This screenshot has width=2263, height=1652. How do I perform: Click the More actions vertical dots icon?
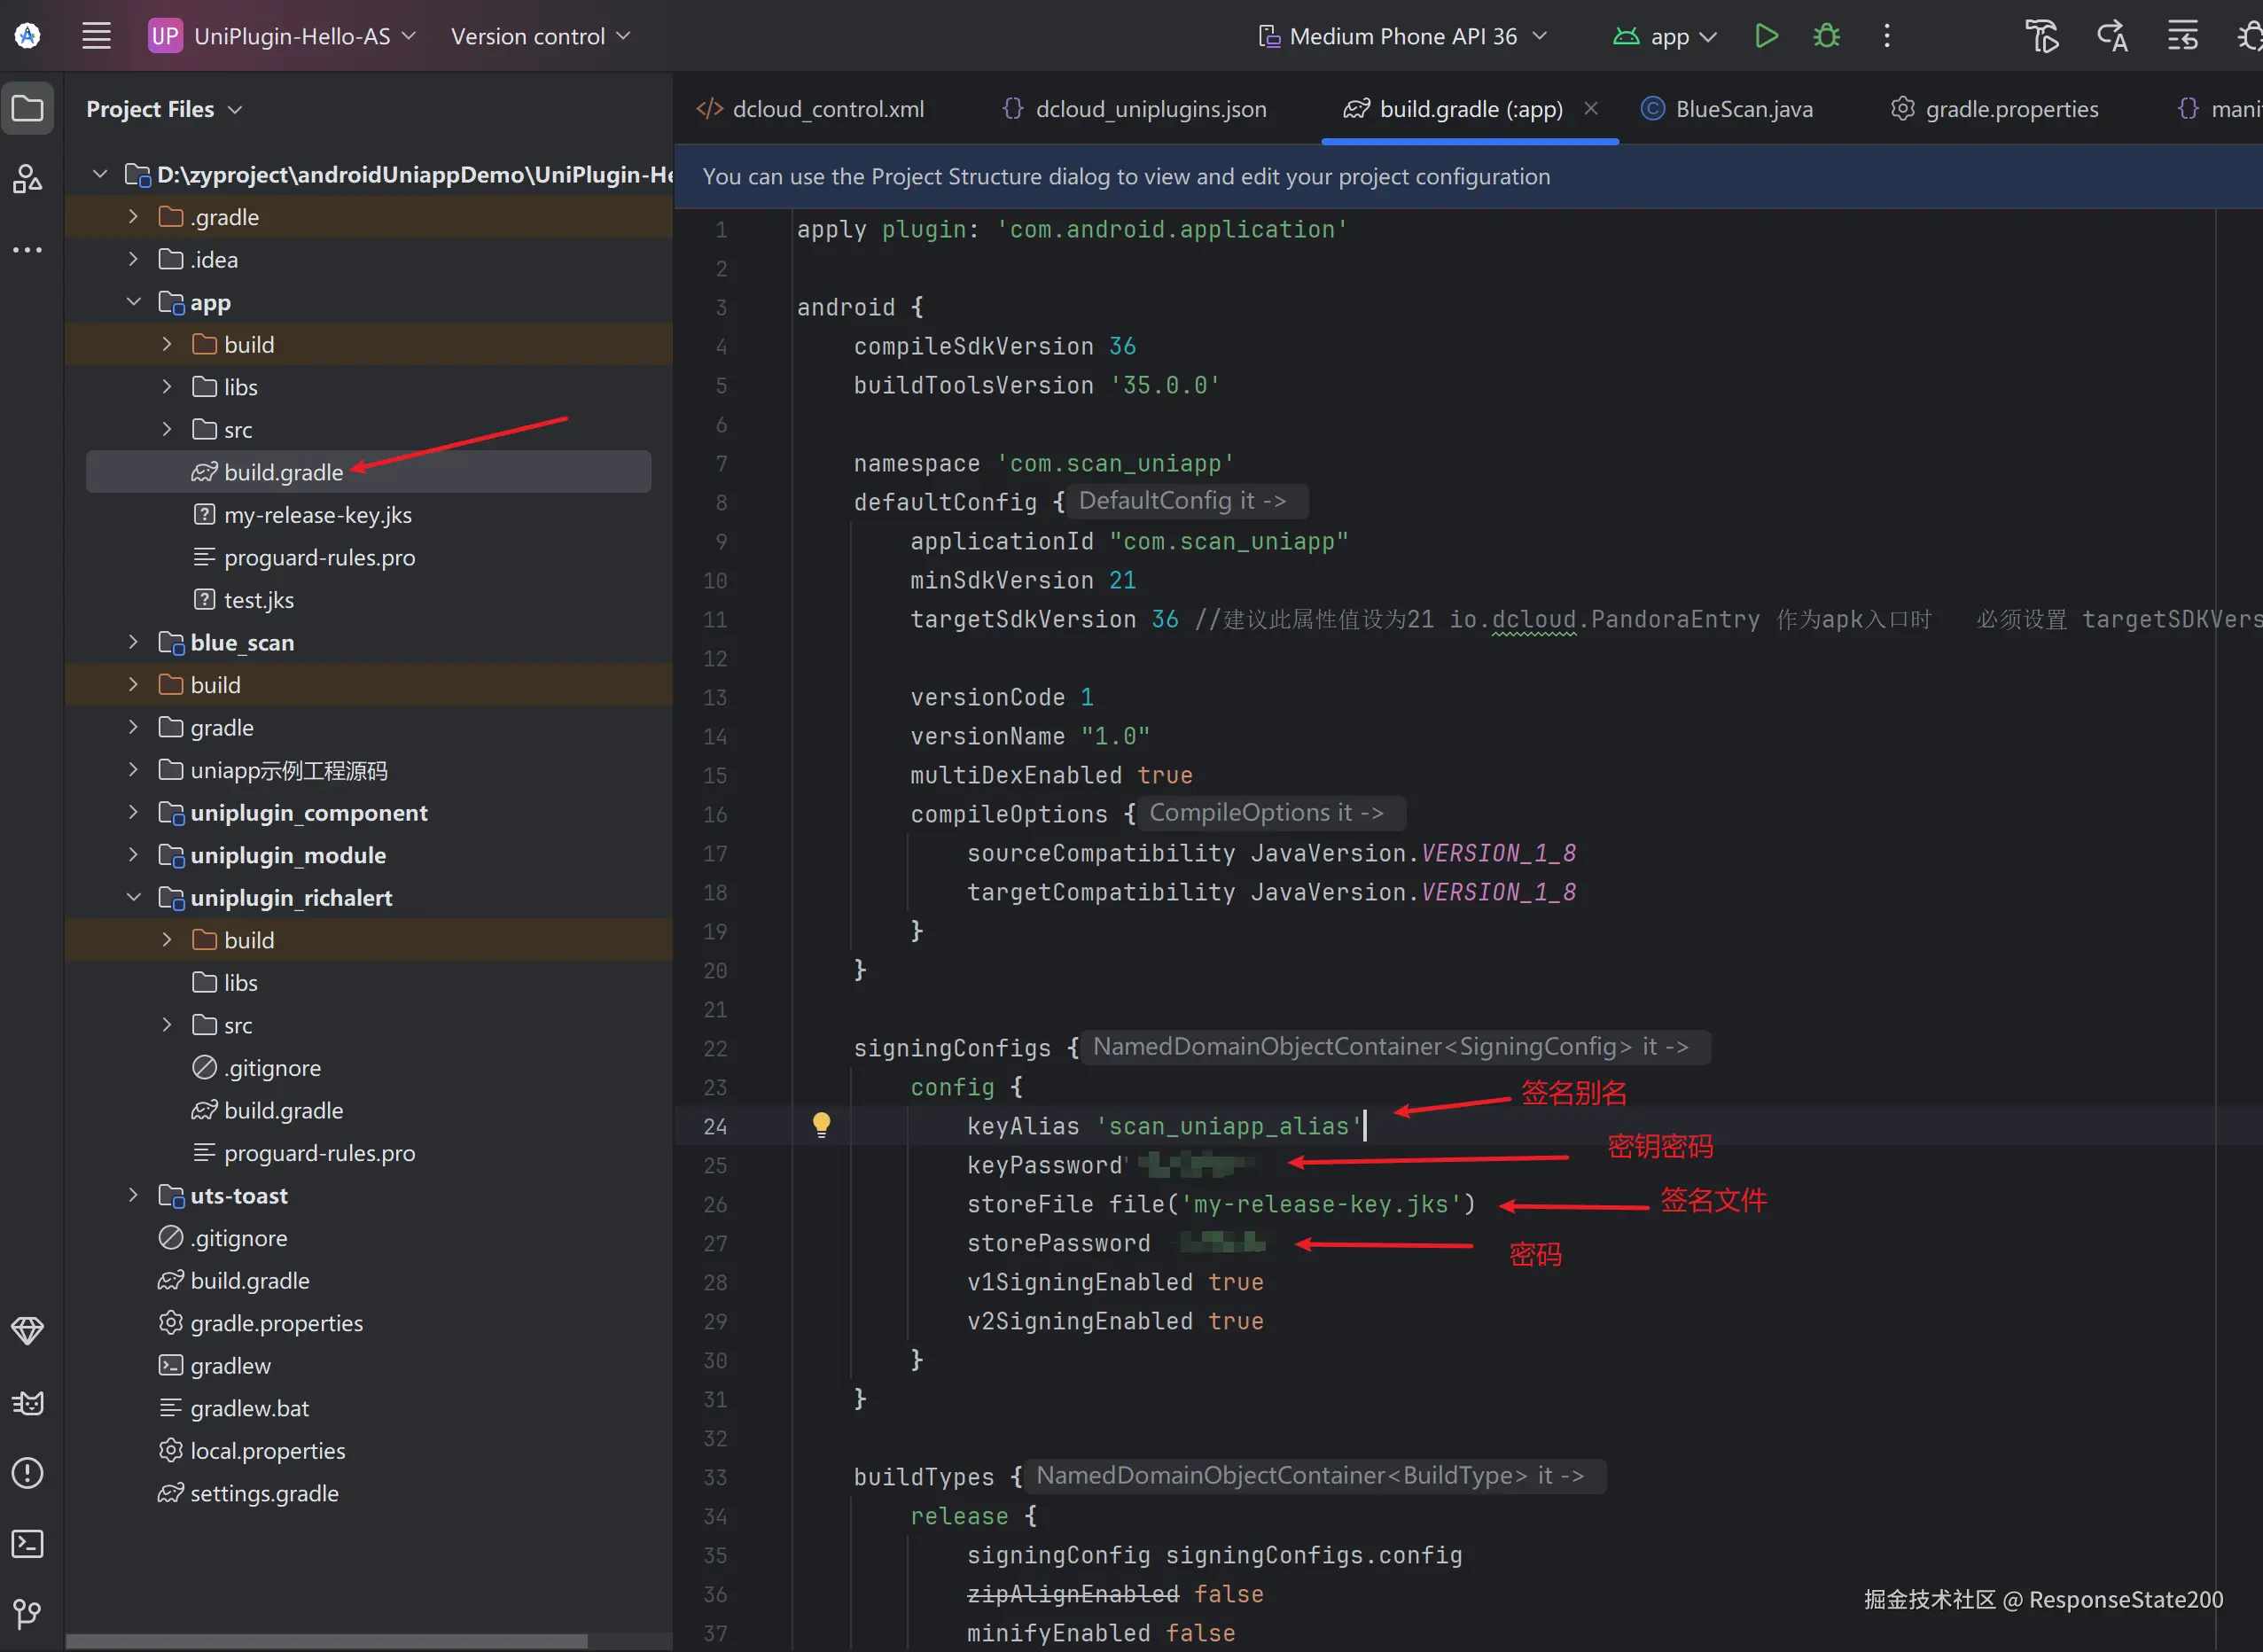tap(1887, 36)
